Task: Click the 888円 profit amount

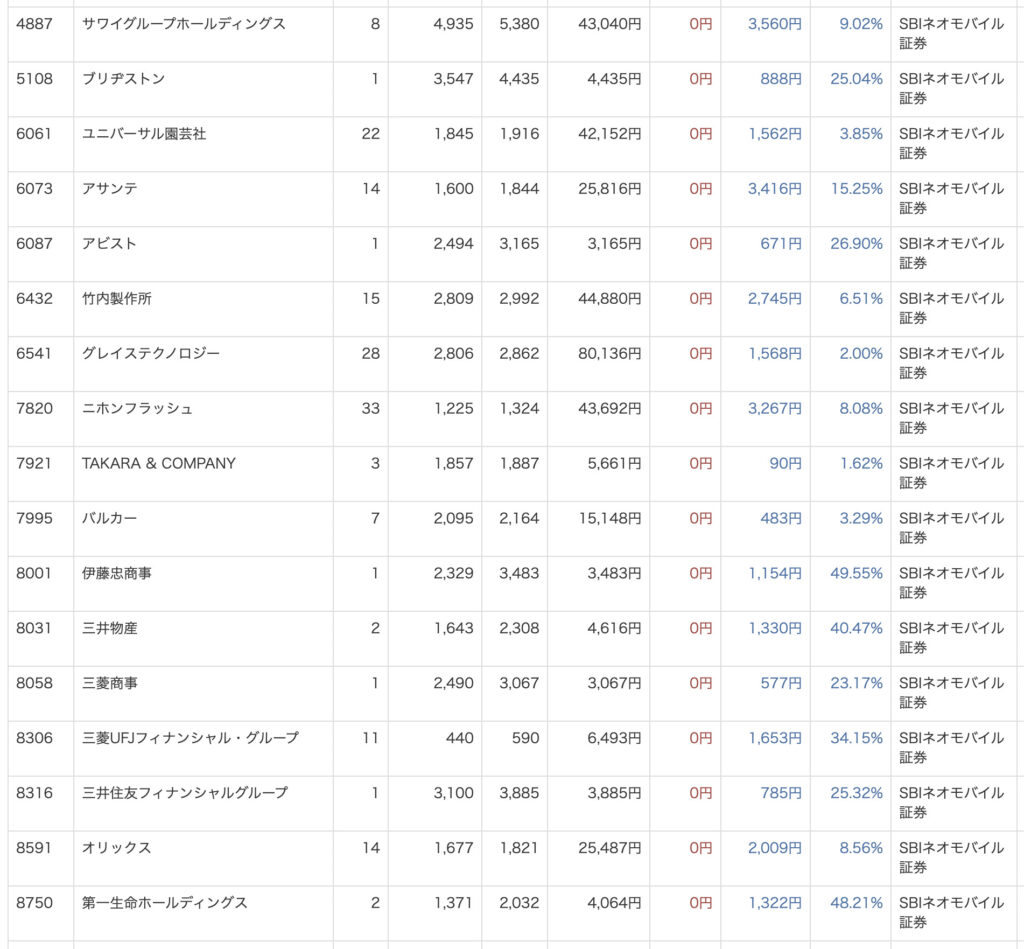Action: 780,79
